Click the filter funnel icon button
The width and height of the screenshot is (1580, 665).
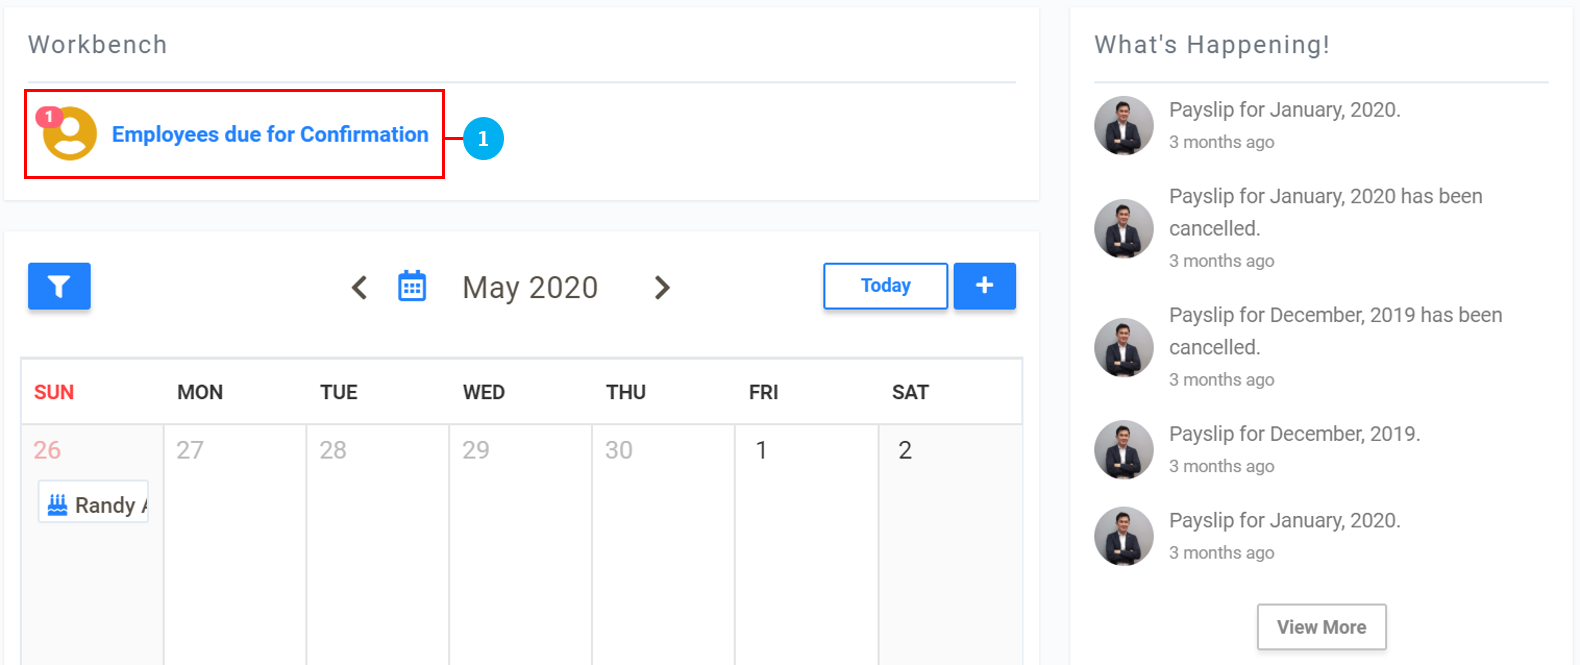(59, 287)
